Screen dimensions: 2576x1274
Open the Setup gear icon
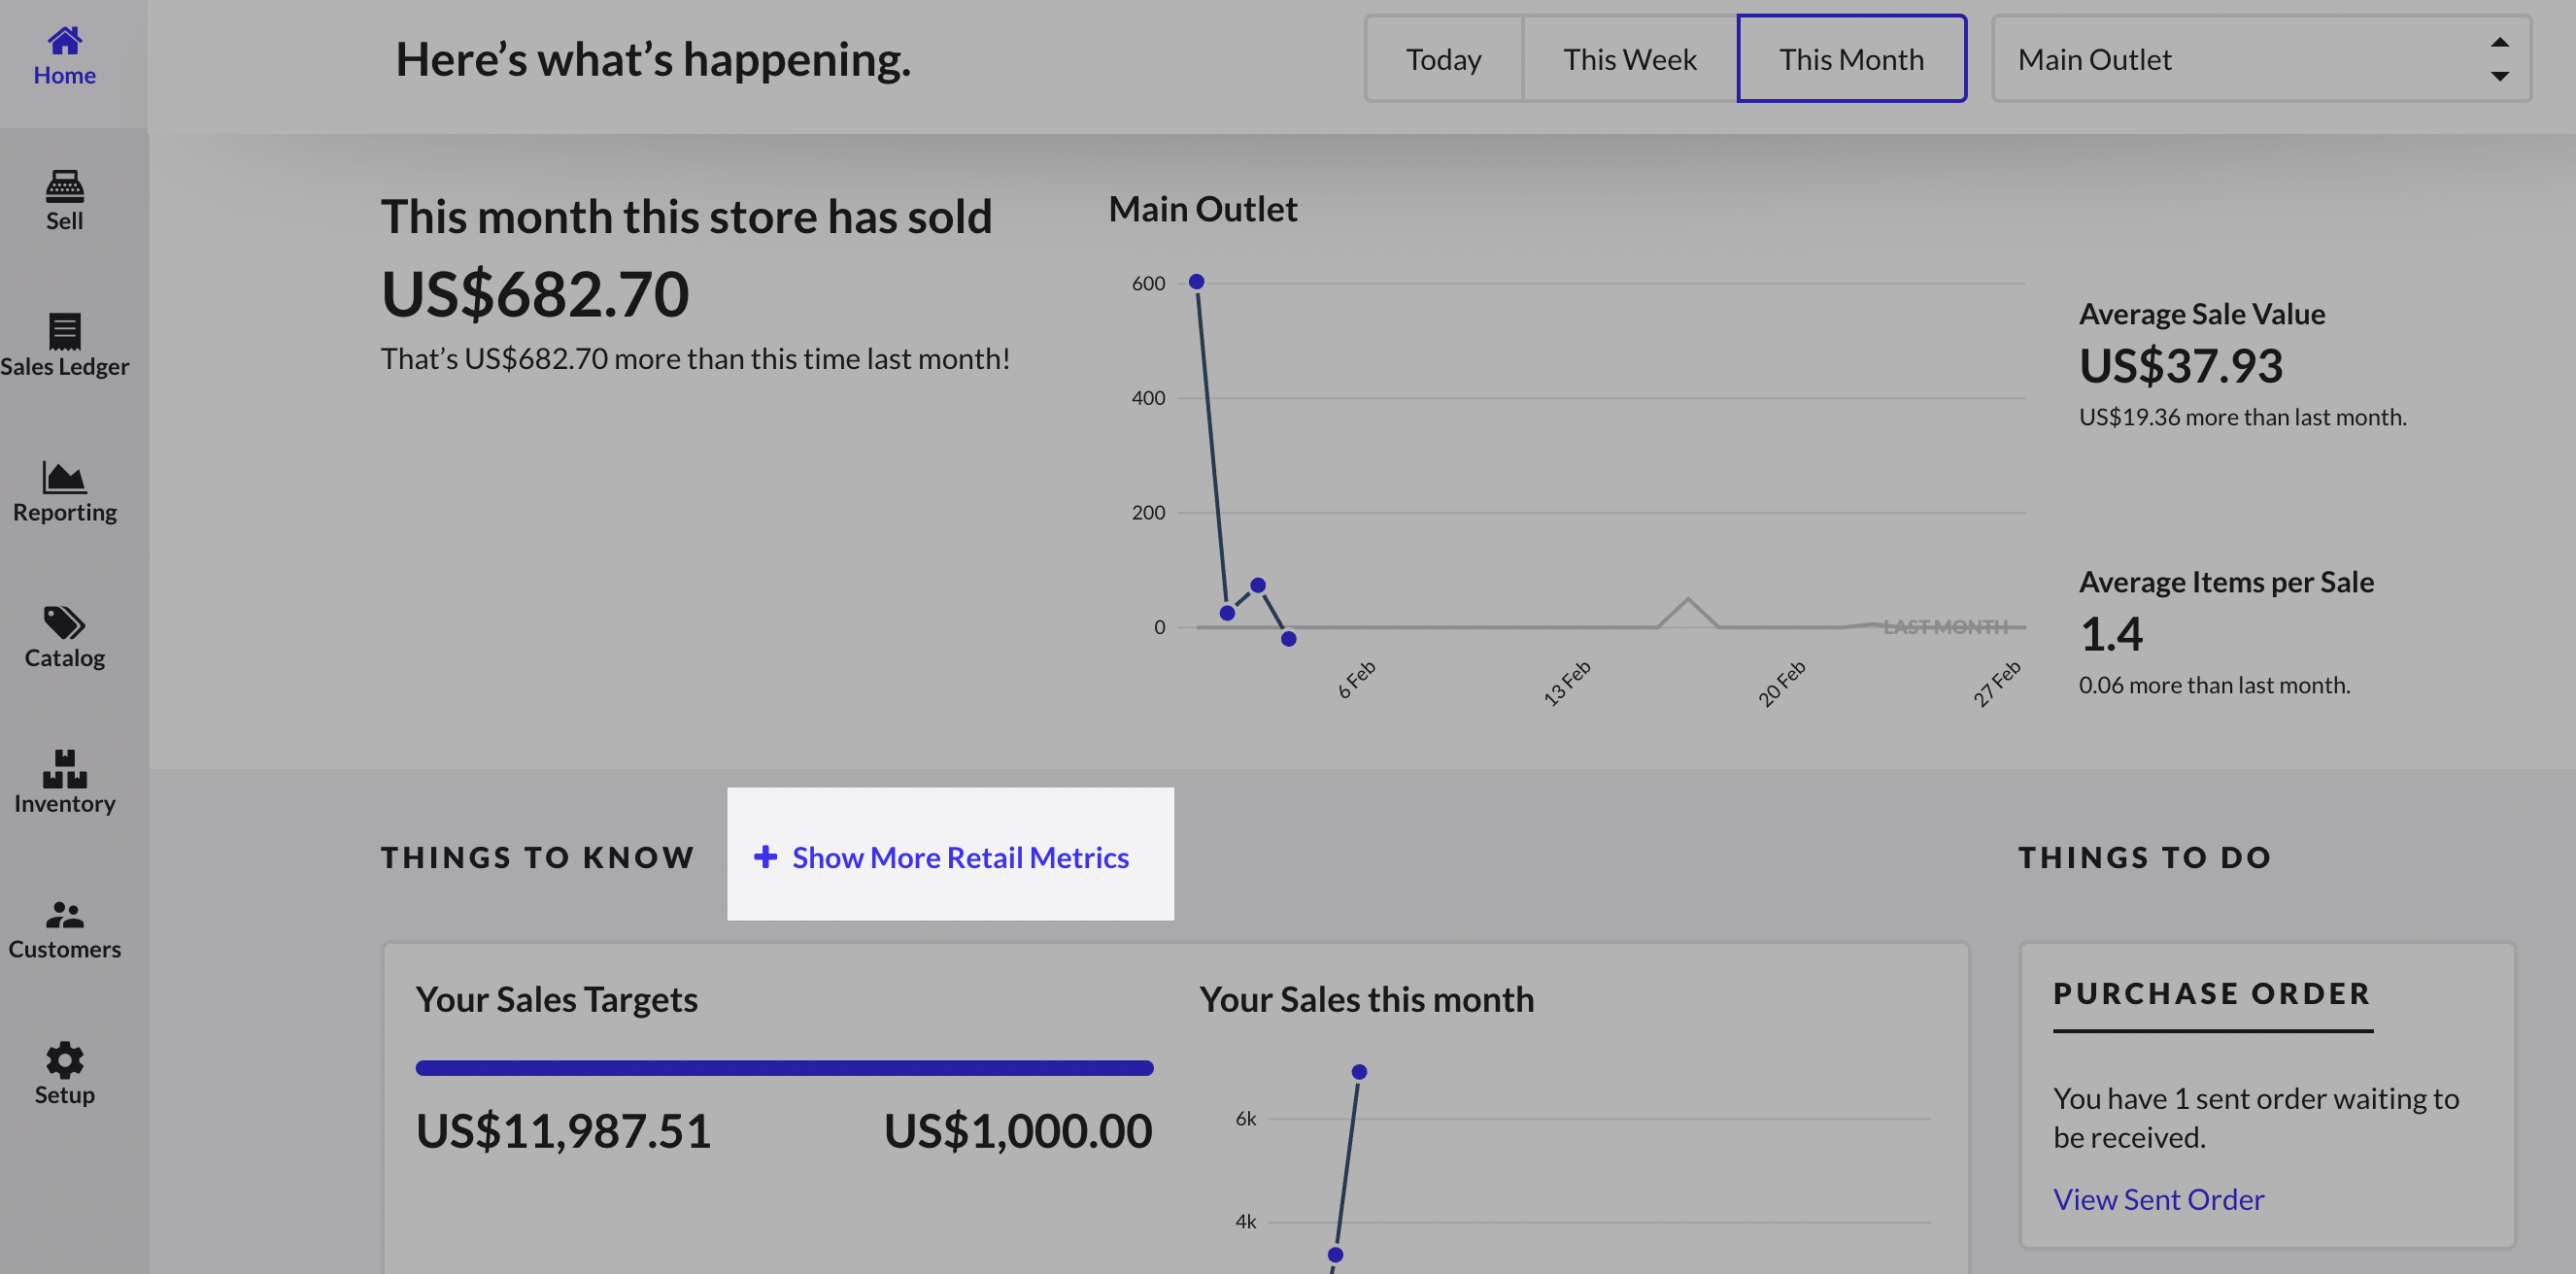(64, 1059)
